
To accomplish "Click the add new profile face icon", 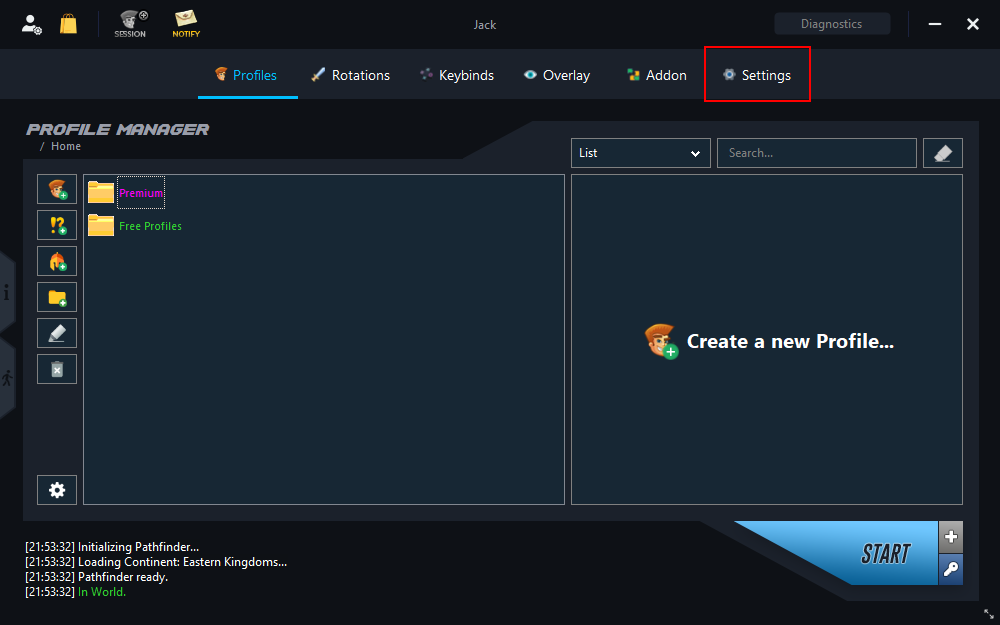I will point(57,189).
